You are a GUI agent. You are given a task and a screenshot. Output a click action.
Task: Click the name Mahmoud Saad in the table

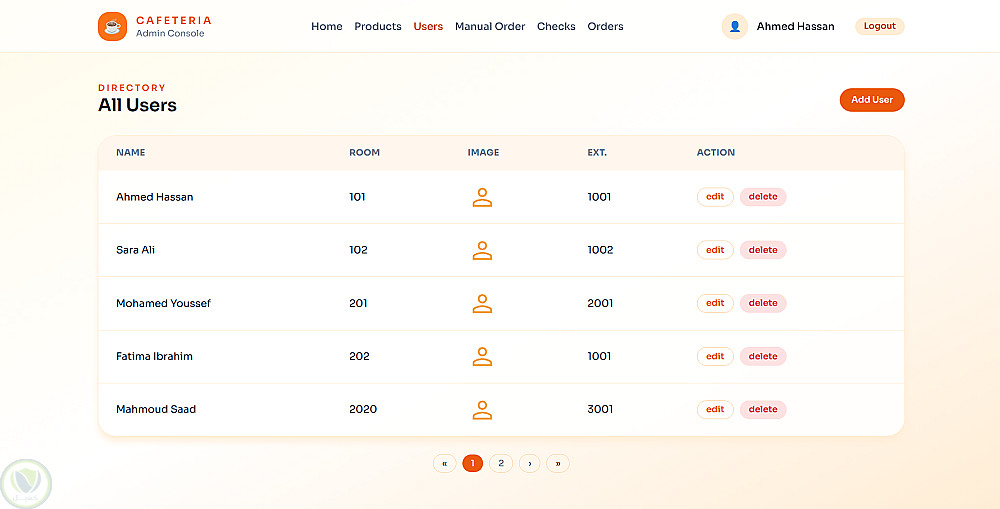156,409
